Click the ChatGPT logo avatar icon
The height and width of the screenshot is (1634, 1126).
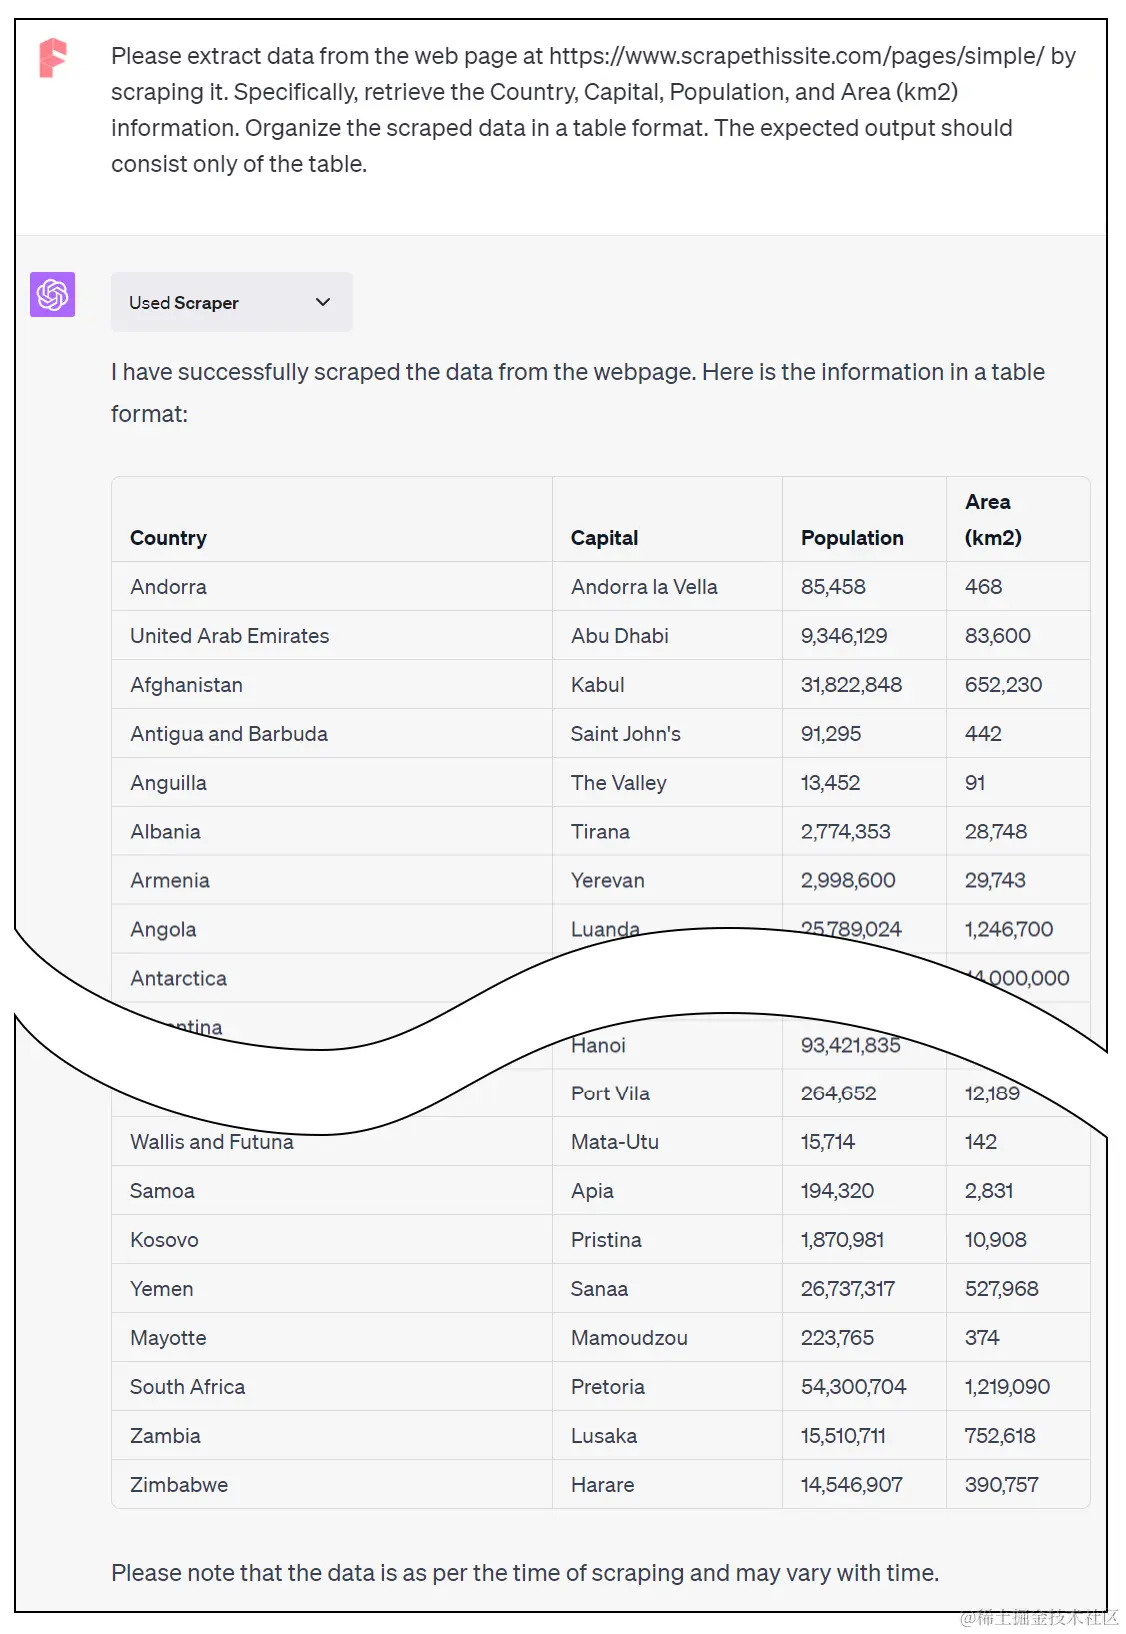(x=52, y=294)
